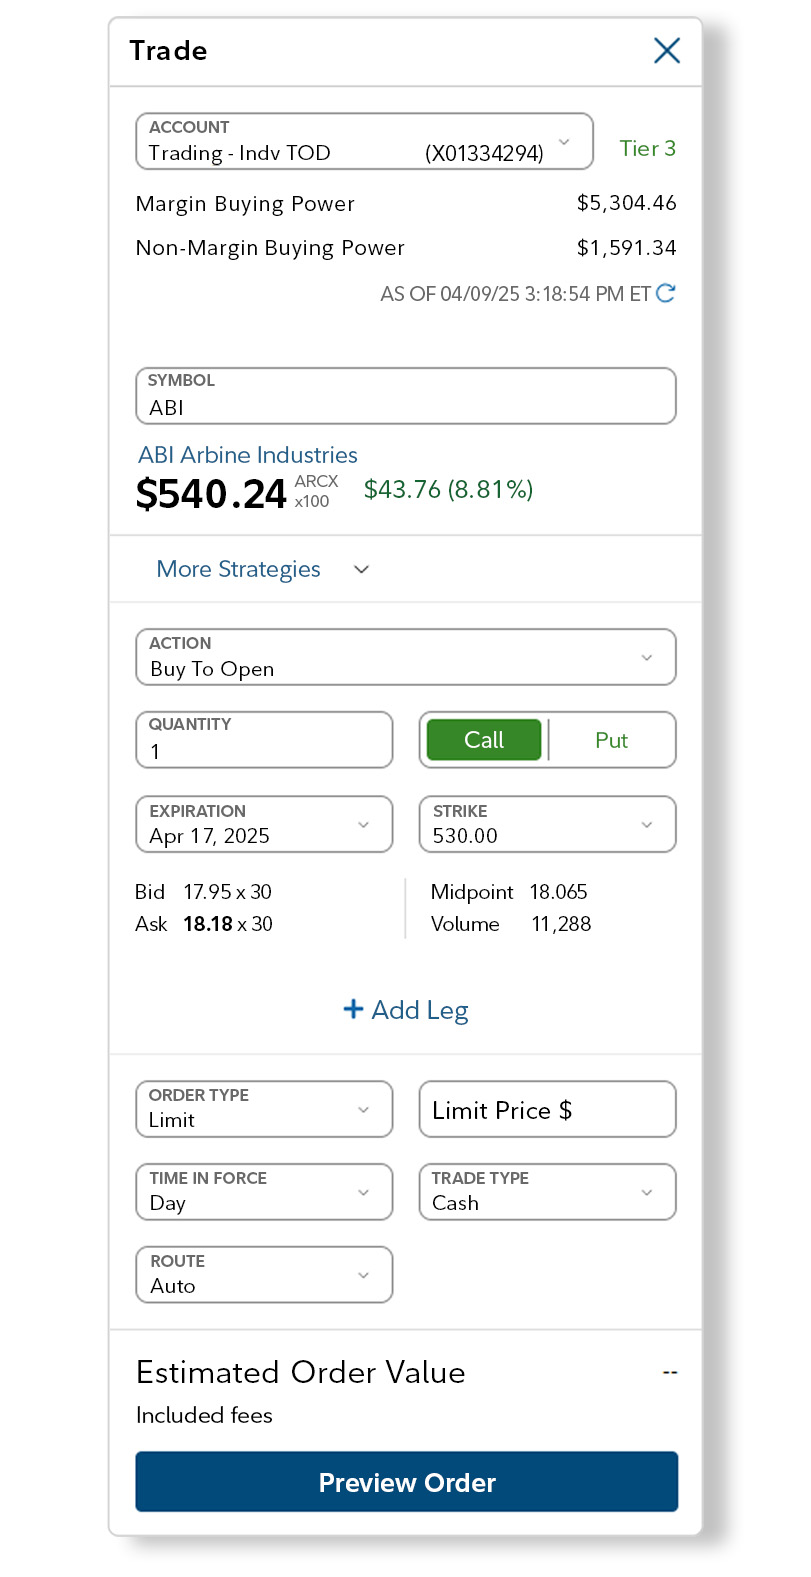Open the ABI Arbine Industries quote link
This screenshot has height=1577, width=811.
pos(247,455)
